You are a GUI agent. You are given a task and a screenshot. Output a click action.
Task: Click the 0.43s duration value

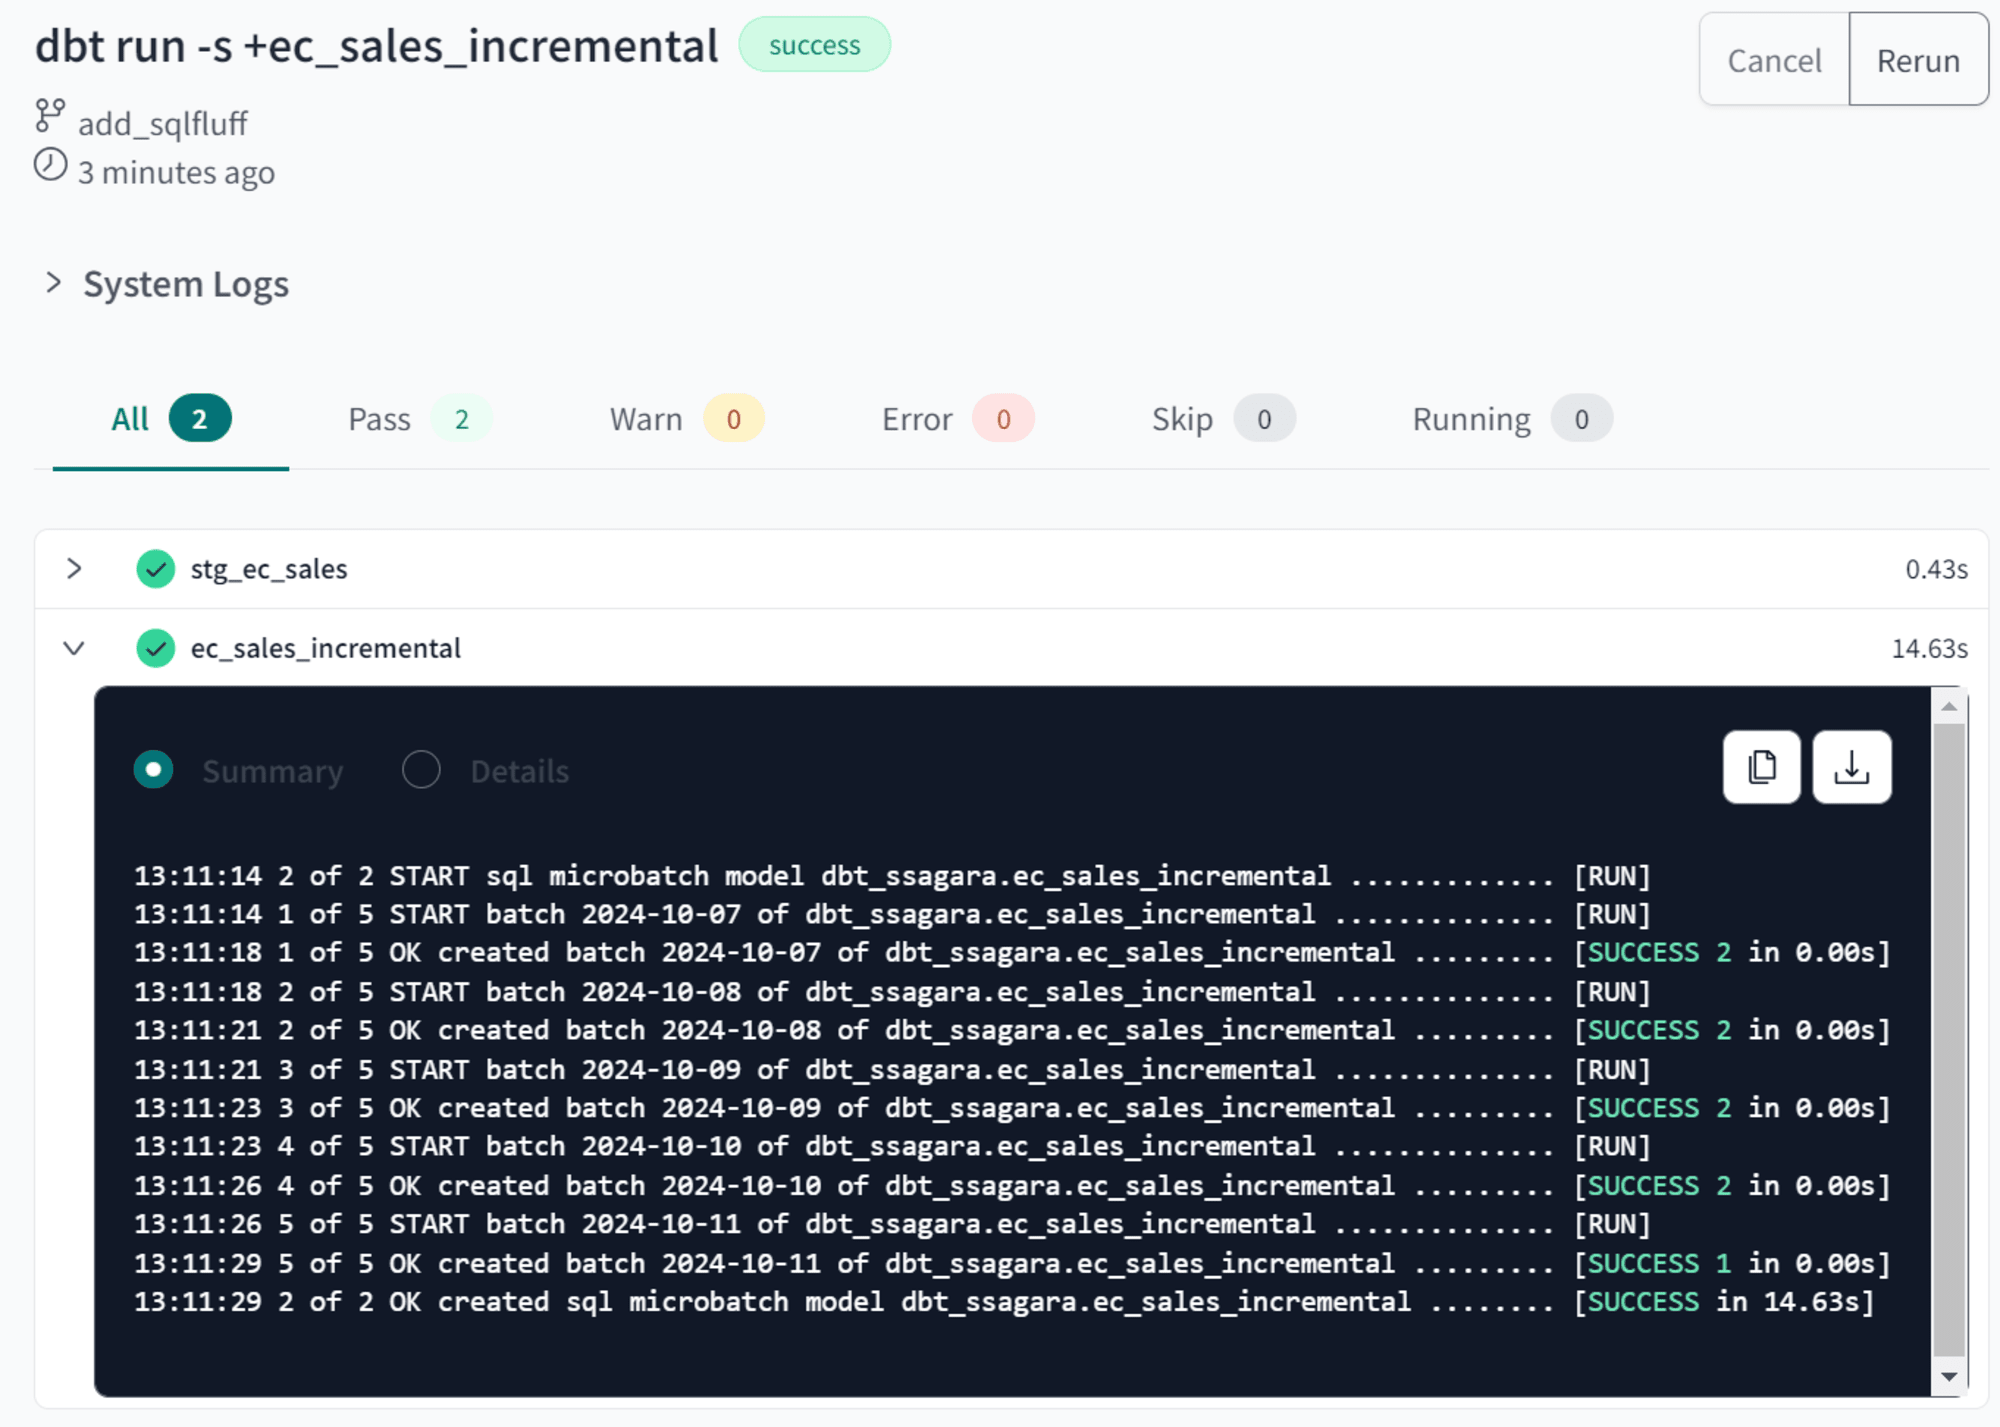click(x=1936, y=569)
